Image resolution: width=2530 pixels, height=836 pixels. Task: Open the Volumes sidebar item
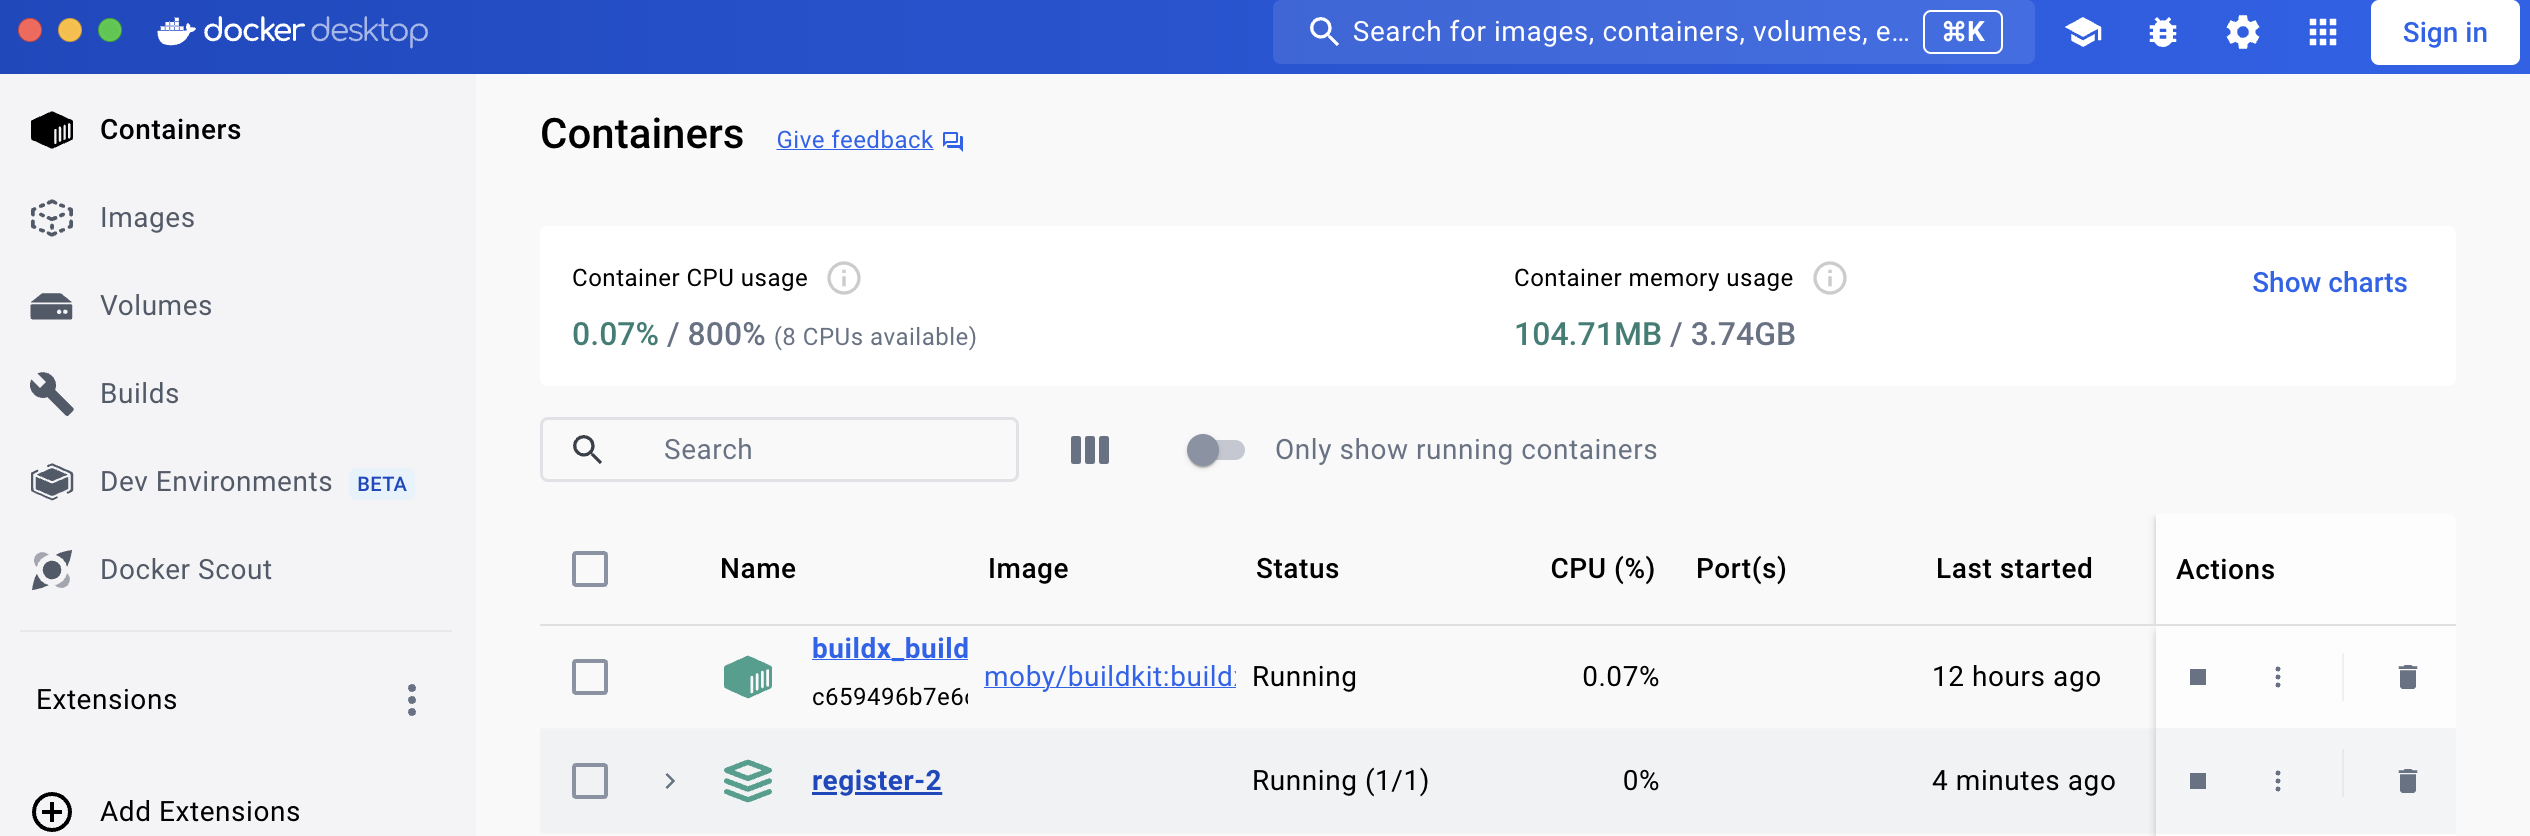(156, 306)
